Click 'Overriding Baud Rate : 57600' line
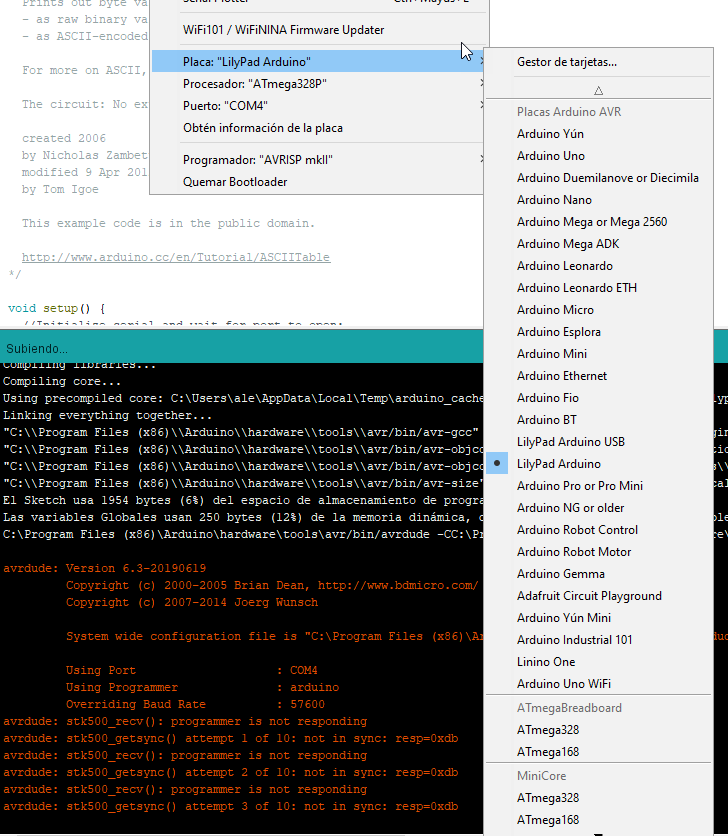The image size is (728, 836). point(195,704)
